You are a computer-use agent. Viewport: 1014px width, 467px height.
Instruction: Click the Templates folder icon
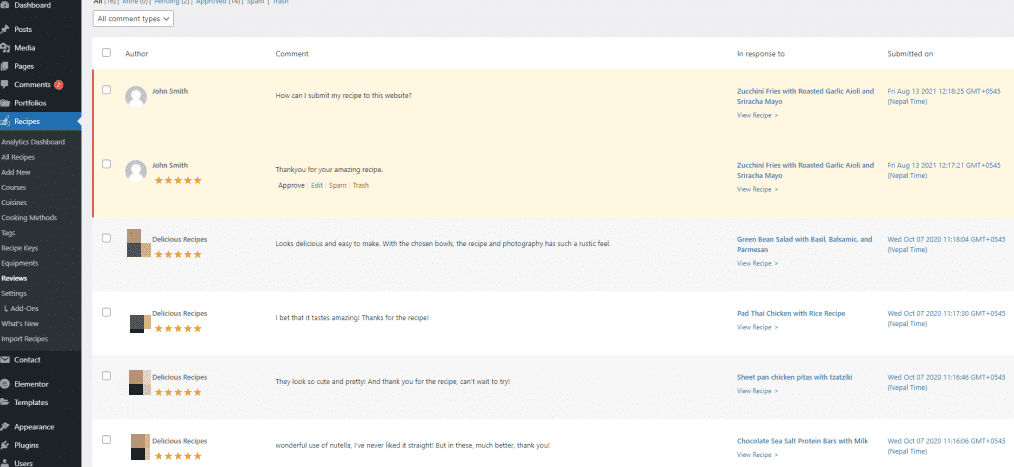(x=5, y=402)
